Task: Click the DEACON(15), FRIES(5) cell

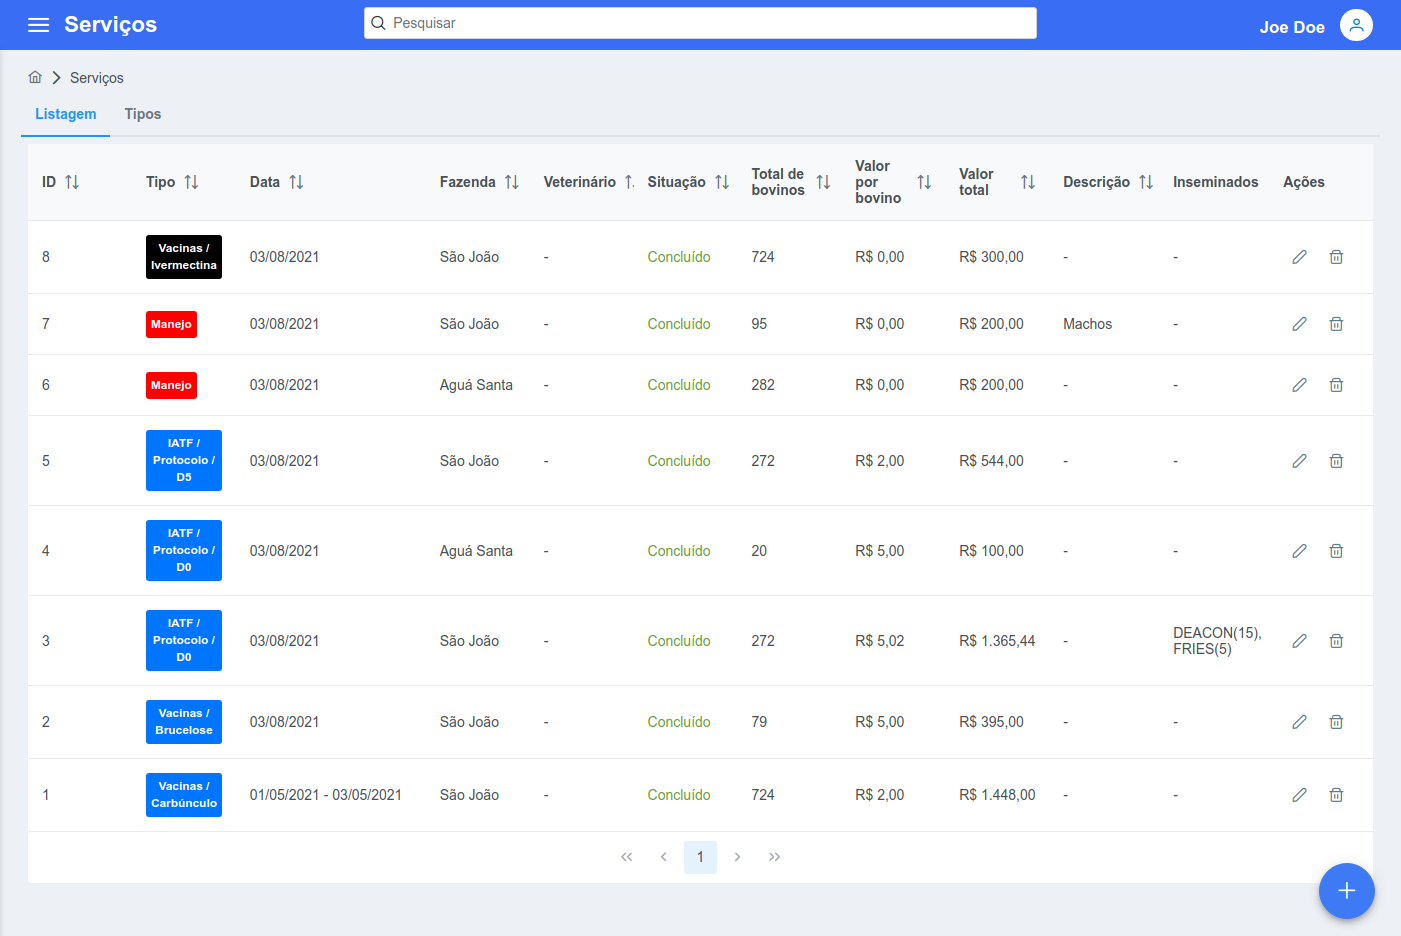Action: tap(1217, 641)
